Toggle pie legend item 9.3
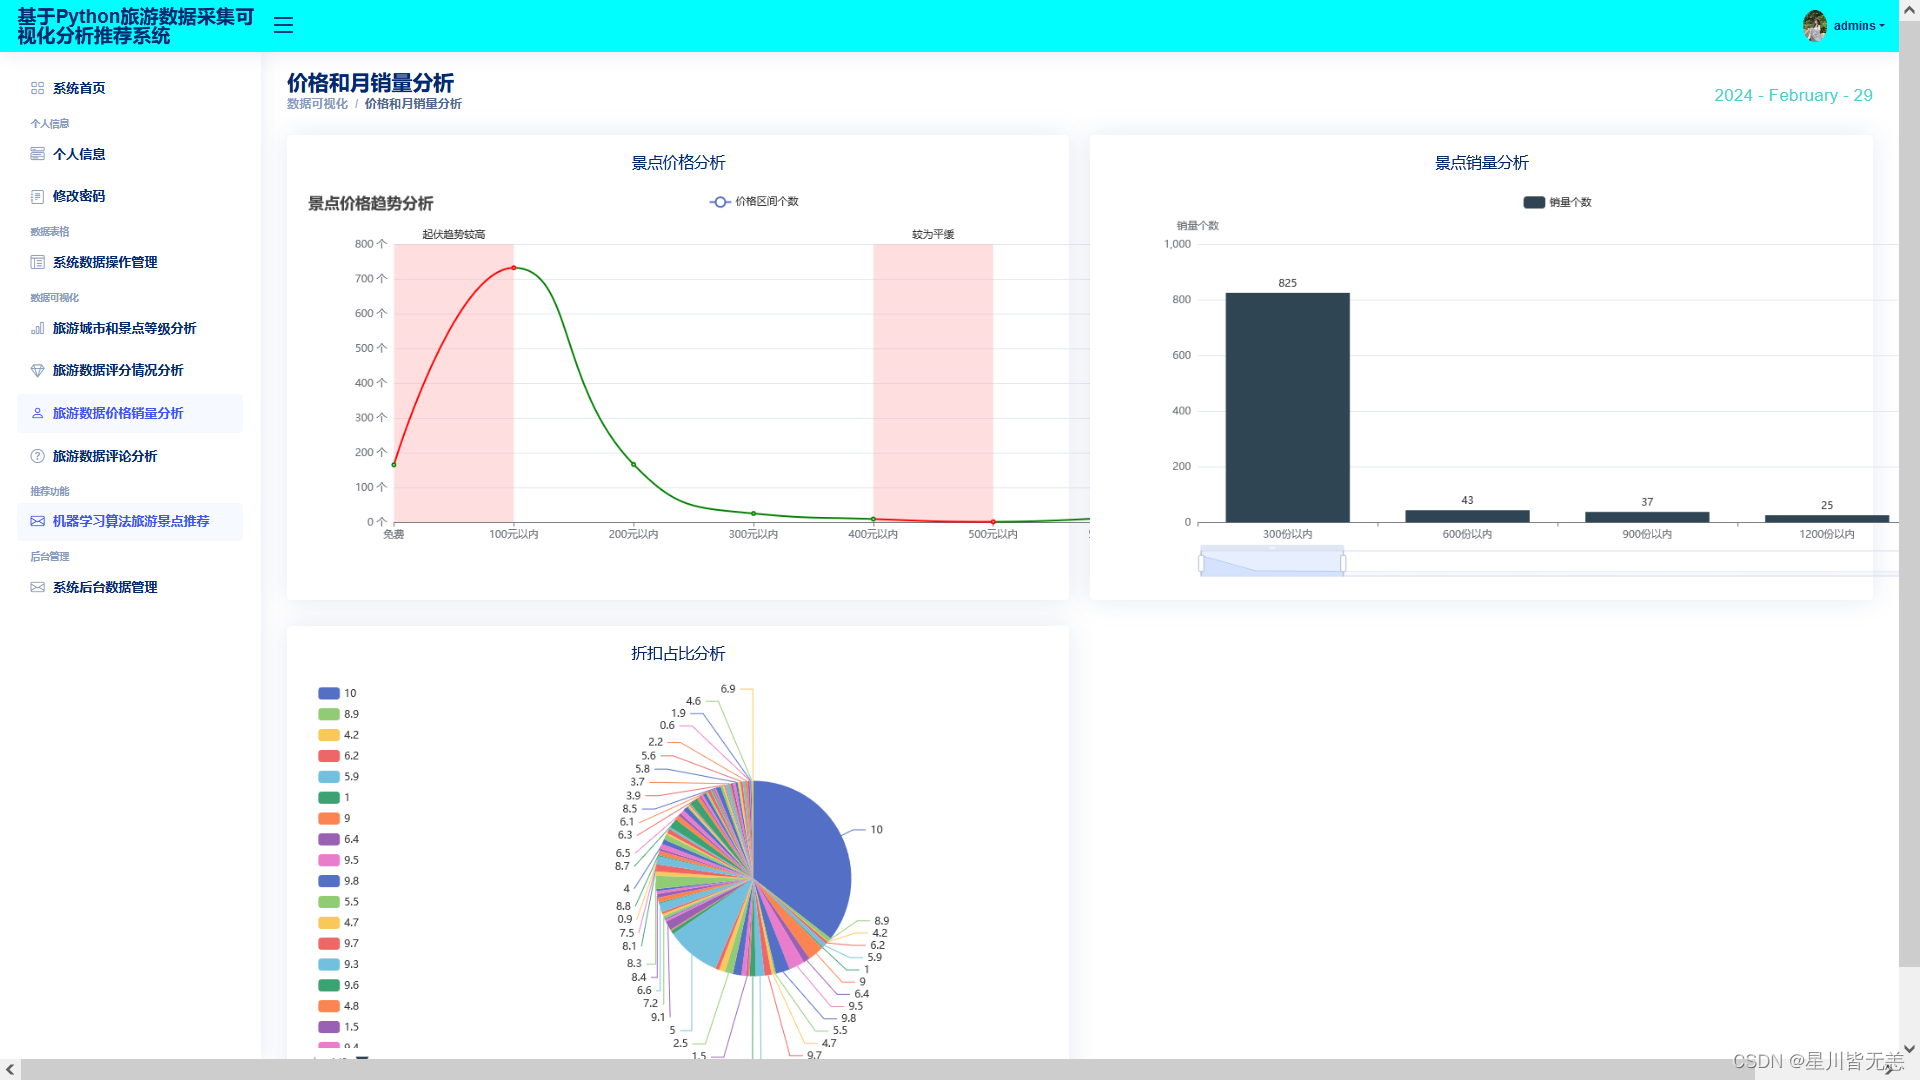1920x1080 pixels. (x=338, y=965)
